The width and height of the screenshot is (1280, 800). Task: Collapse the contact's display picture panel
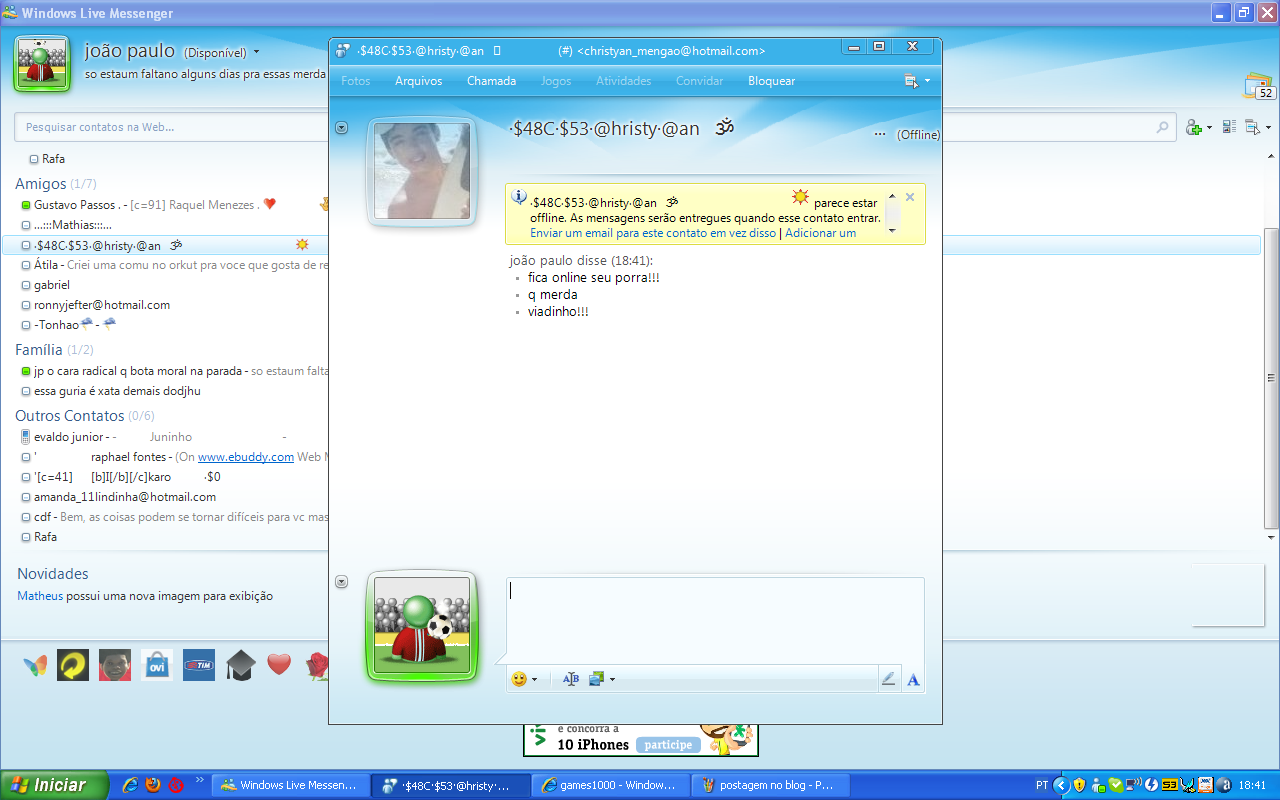(342, 127)
